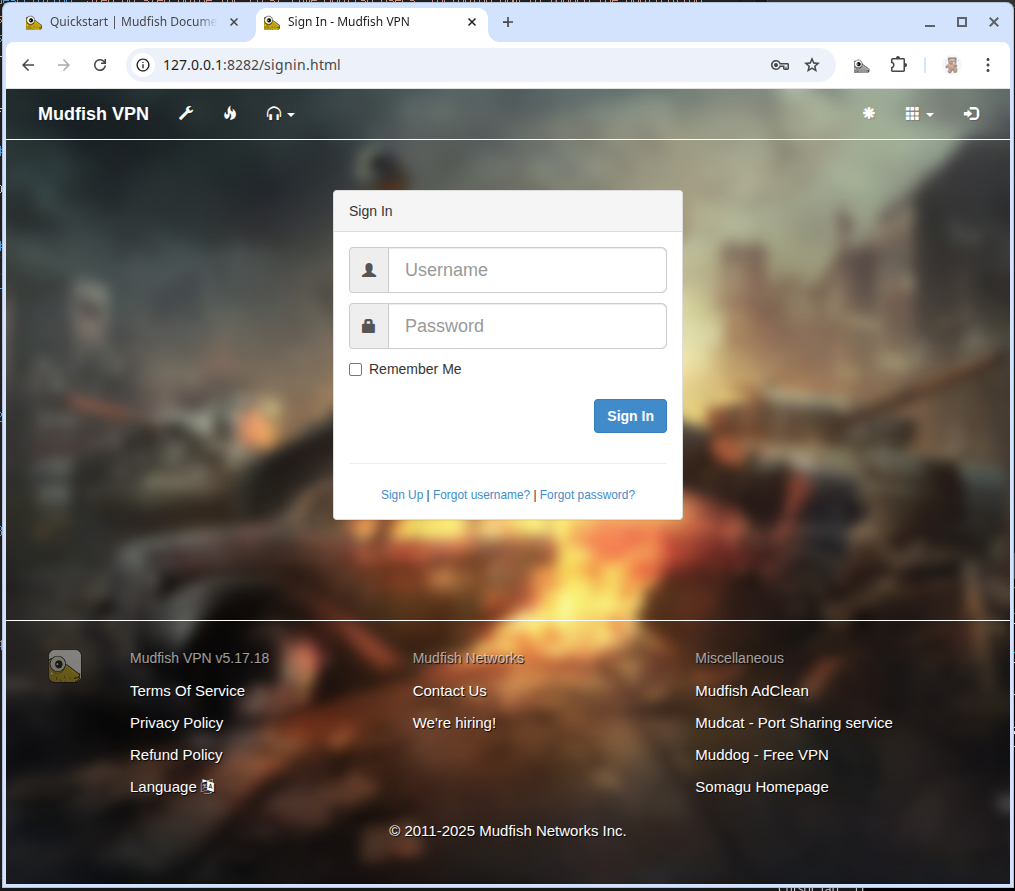The height and width of the screenshot is (891, 1015).
Task: Follow the Forgot username? link
Action: (x=481, y=495)
